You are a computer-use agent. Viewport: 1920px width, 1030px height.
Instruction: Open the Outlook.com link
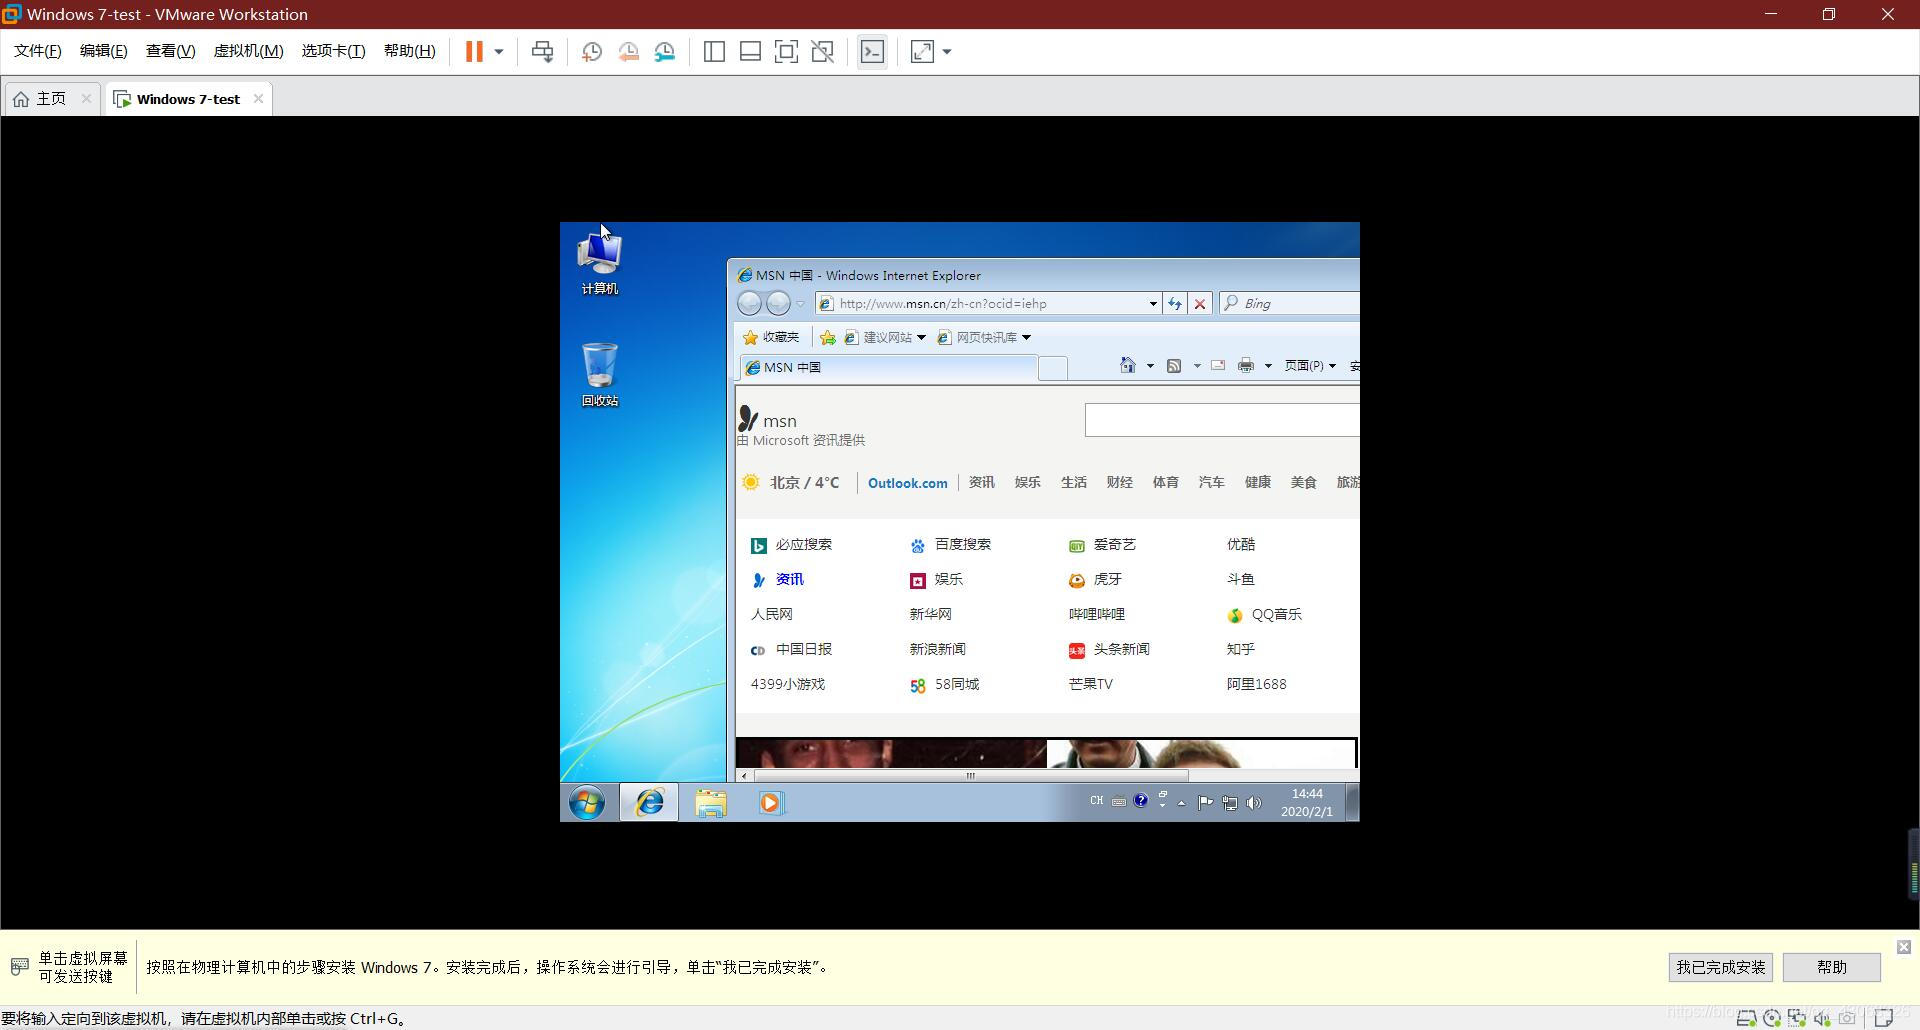tap(907, 483)
